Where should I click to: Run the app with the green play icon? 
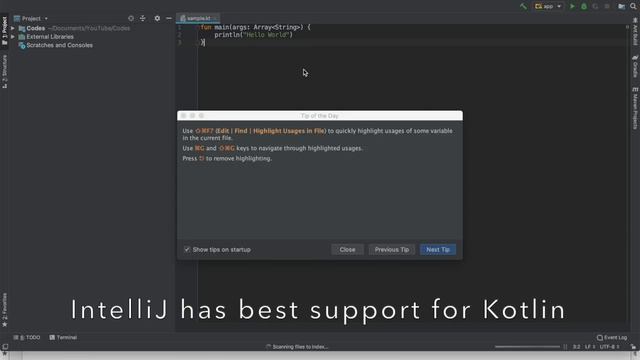(x=572, y=6)
